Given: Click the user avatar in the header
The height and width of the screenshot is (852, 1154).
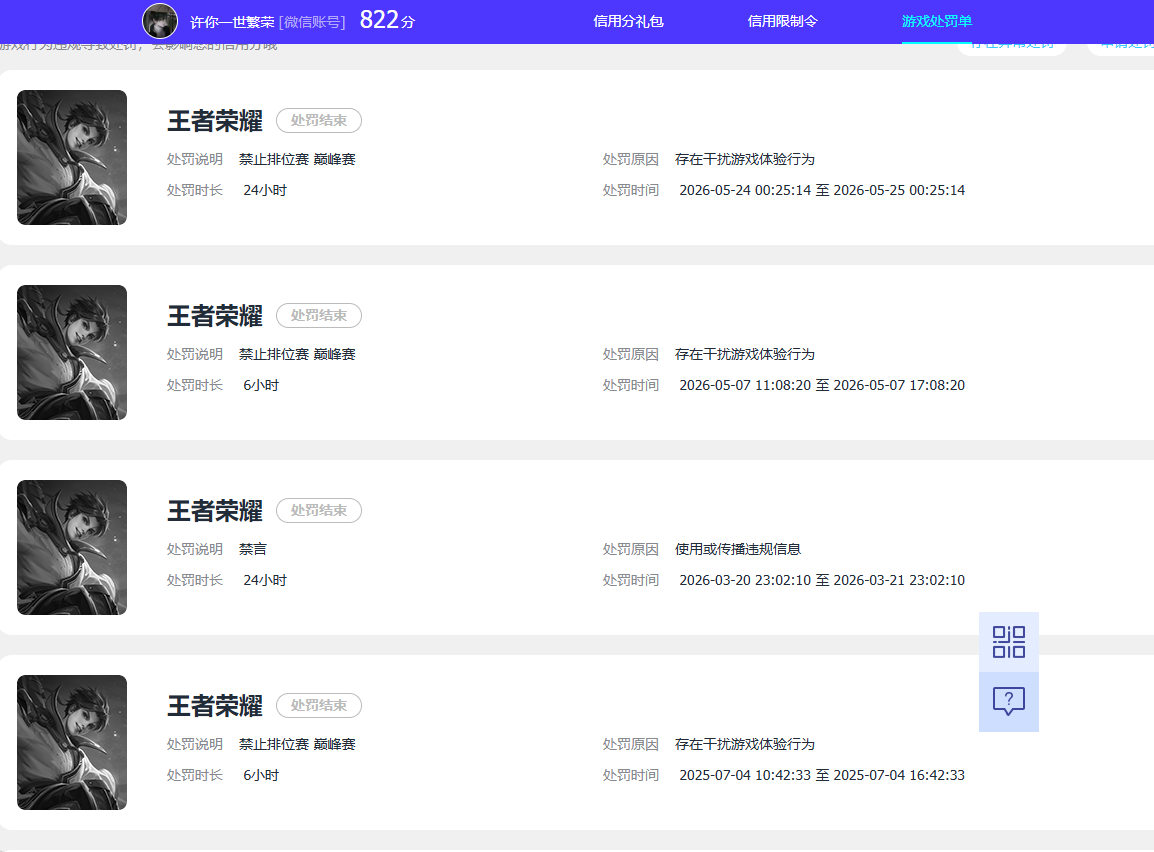Looking at the screenshot, I should pos(160,21).
